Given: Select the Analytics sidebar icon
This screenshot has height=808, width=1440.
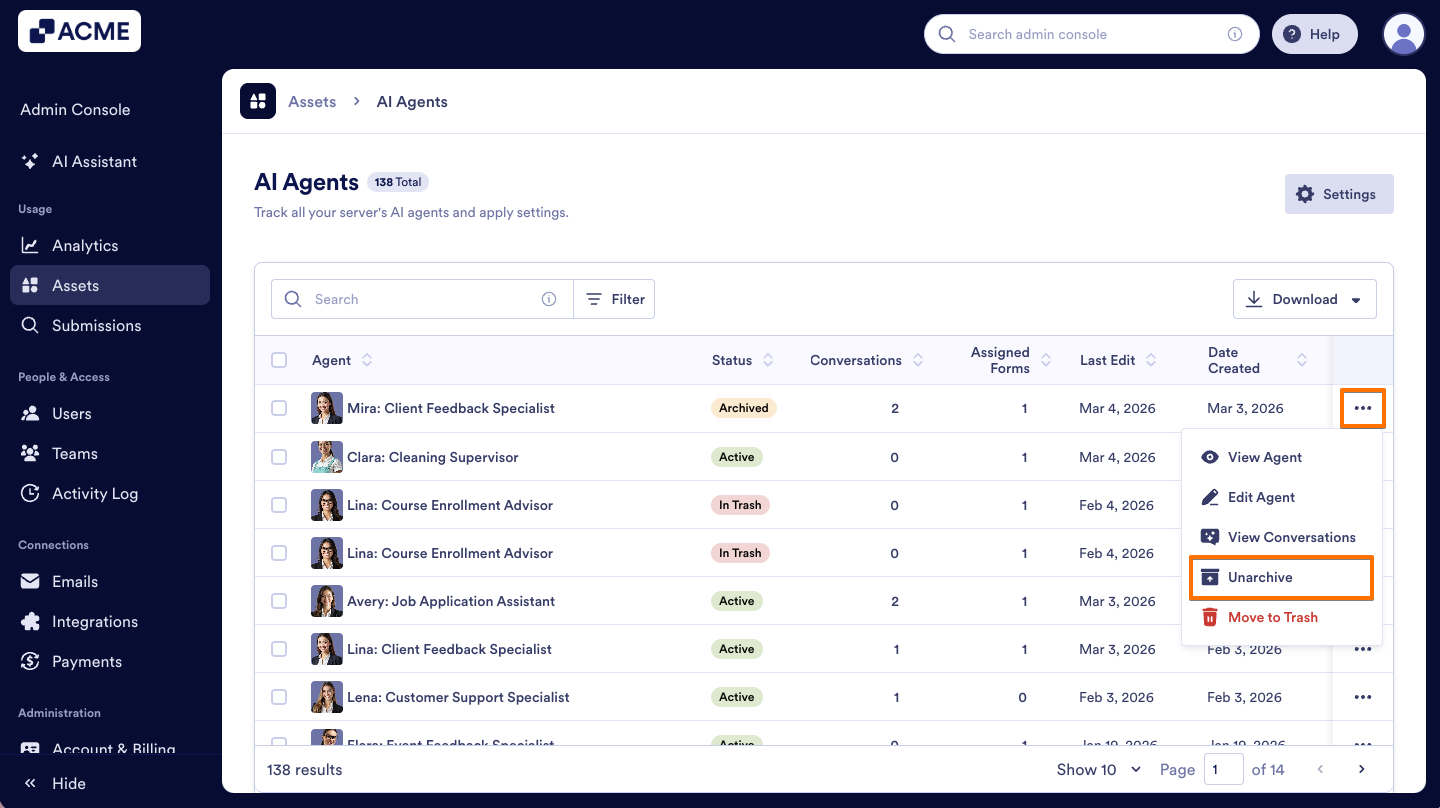Looking at the screenshot, I should tap(30, 245).
